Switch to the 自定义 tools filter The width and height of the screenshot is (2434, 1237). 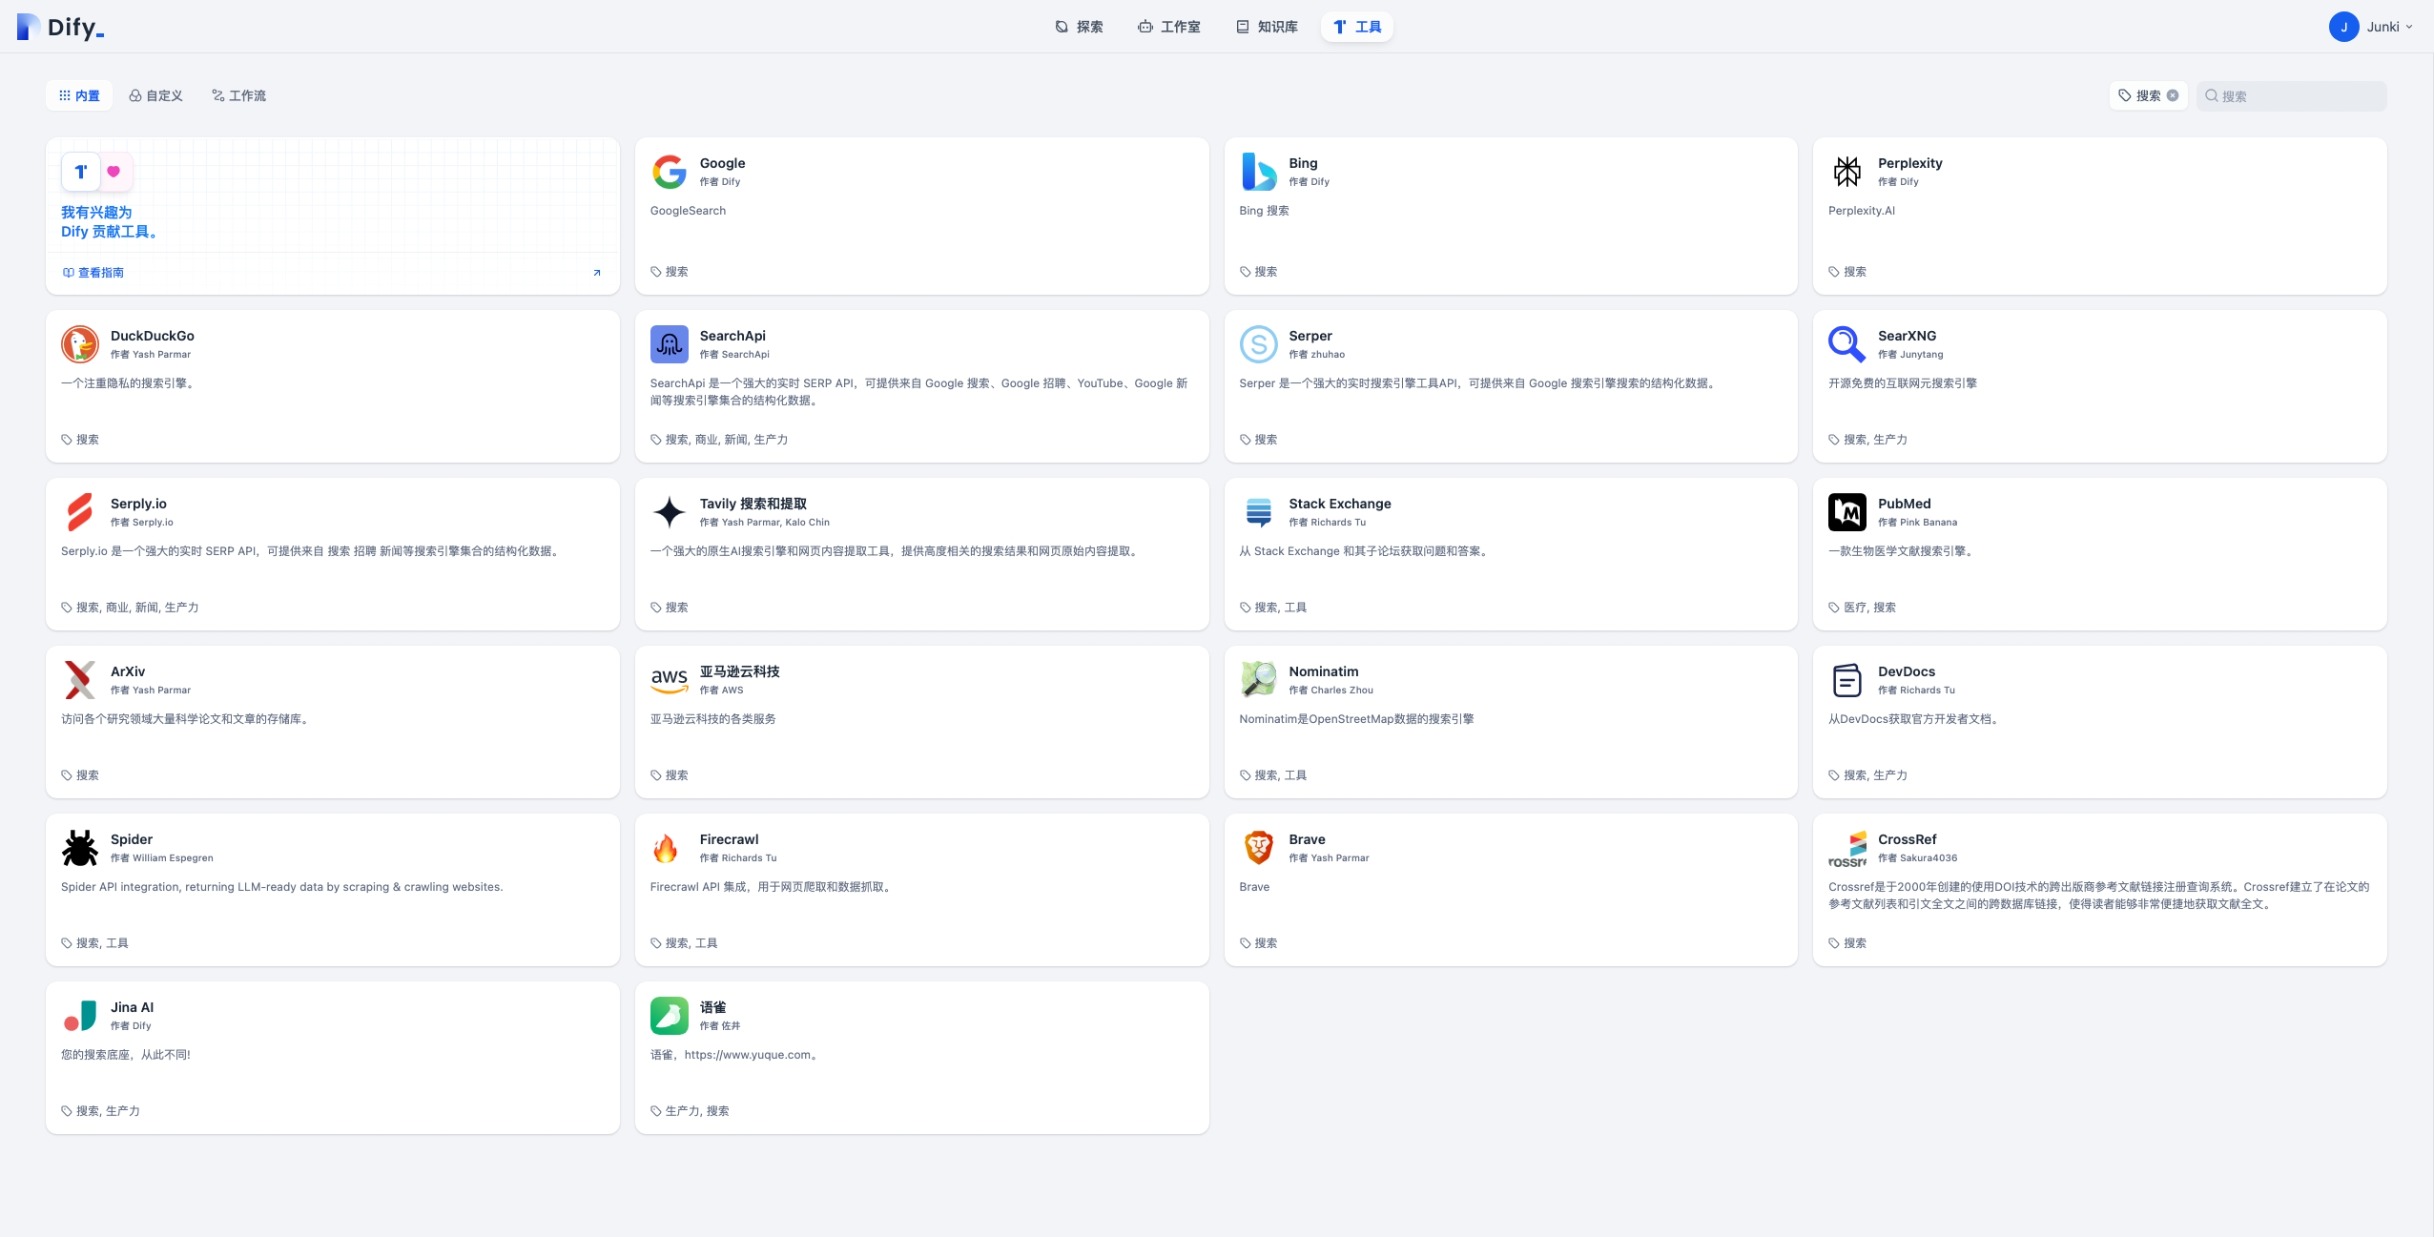click(155, 95)
